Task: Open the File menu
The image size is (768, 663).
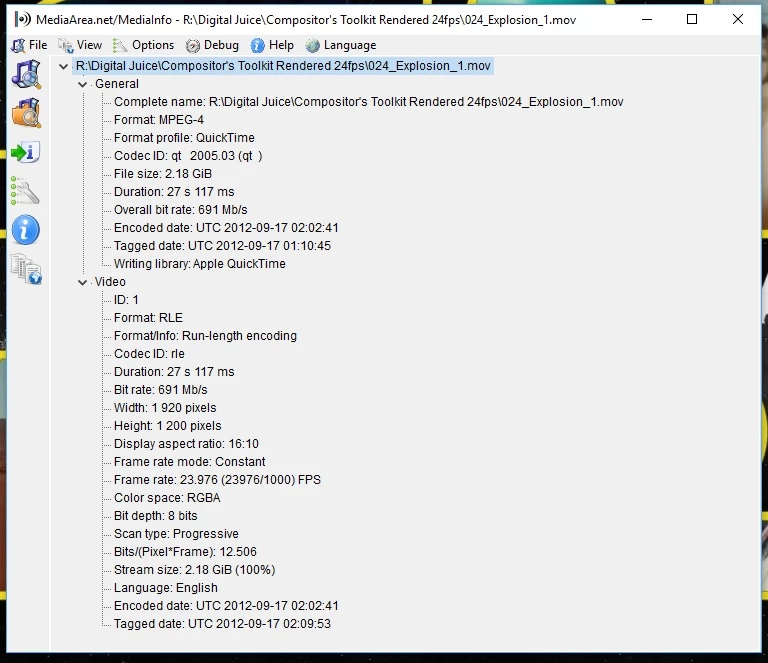Action: point(30,45)
